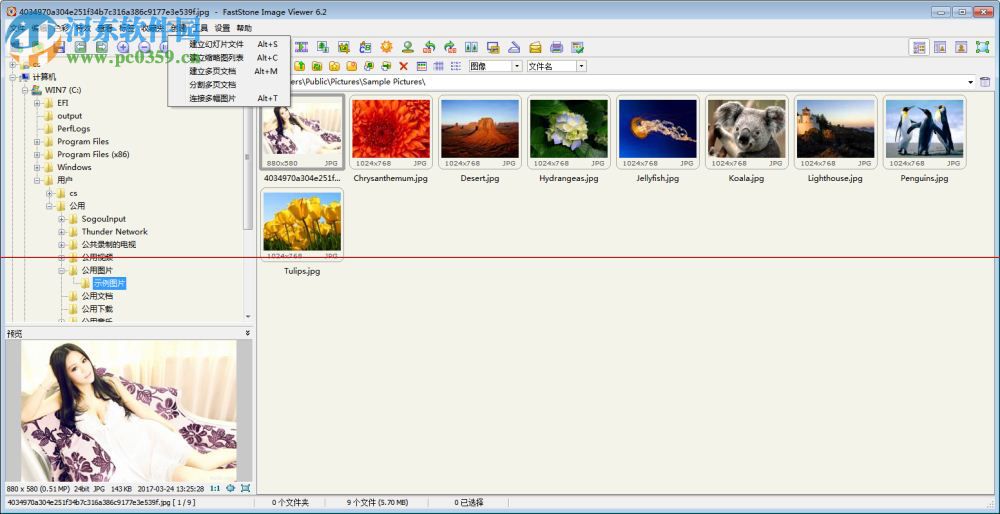The height and width of the screenshot is (514, 1000).
Task: Click the Zoom In plus icon
Action: pos(123,47)
